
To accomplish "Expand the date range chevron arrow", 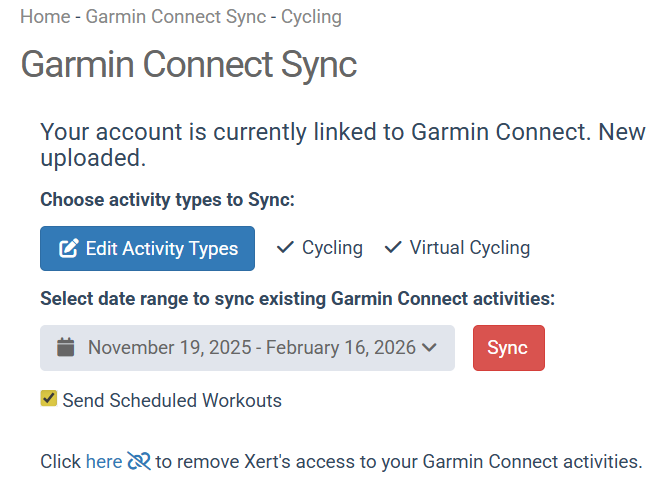I will [430, 348].
